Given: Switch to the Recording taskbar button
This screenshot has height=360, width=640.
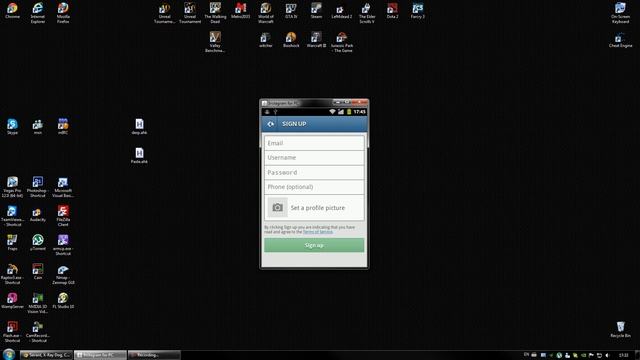Looking at the screenshot, I should [154, 355].
